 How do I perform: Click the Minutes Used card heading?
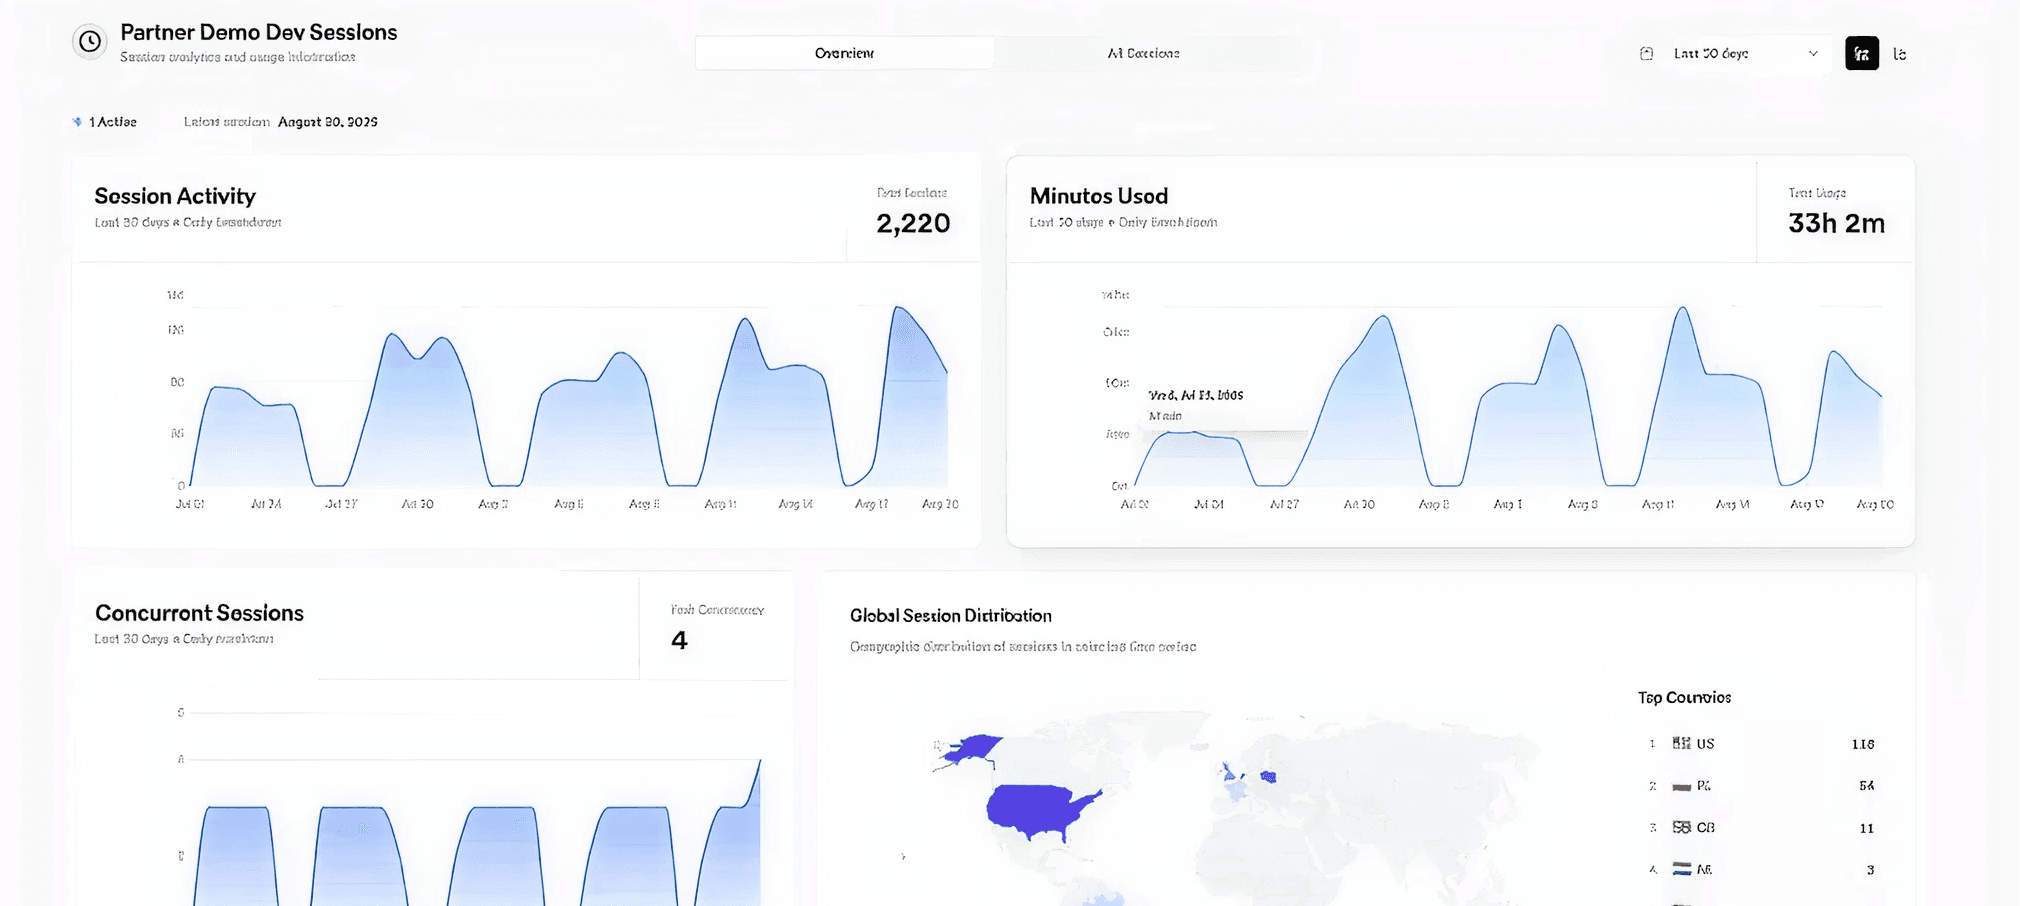[x=1099, y=196]
